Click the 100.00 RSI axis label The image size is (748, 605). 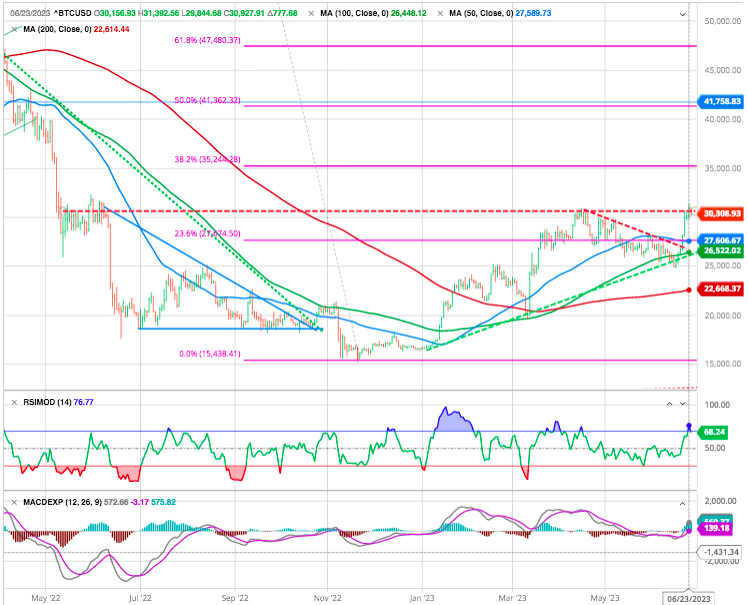(x=717, y=405)
